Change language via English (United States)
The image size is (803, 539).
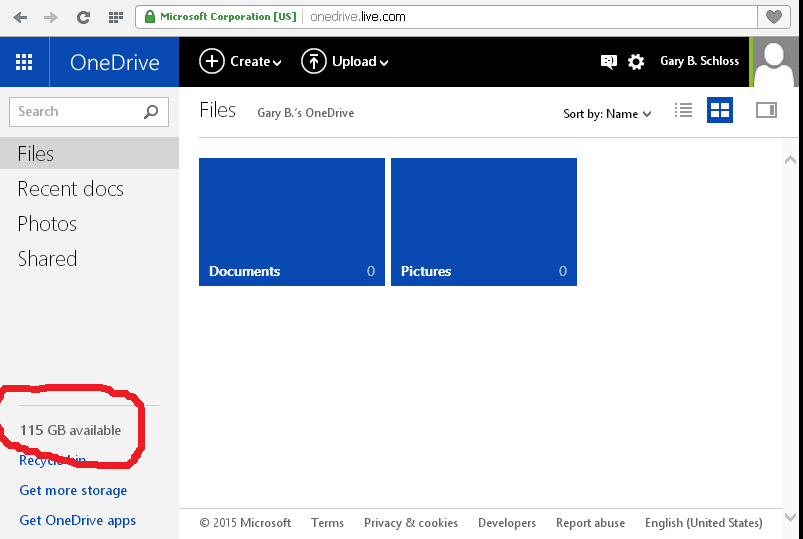[x=704, y=523]
